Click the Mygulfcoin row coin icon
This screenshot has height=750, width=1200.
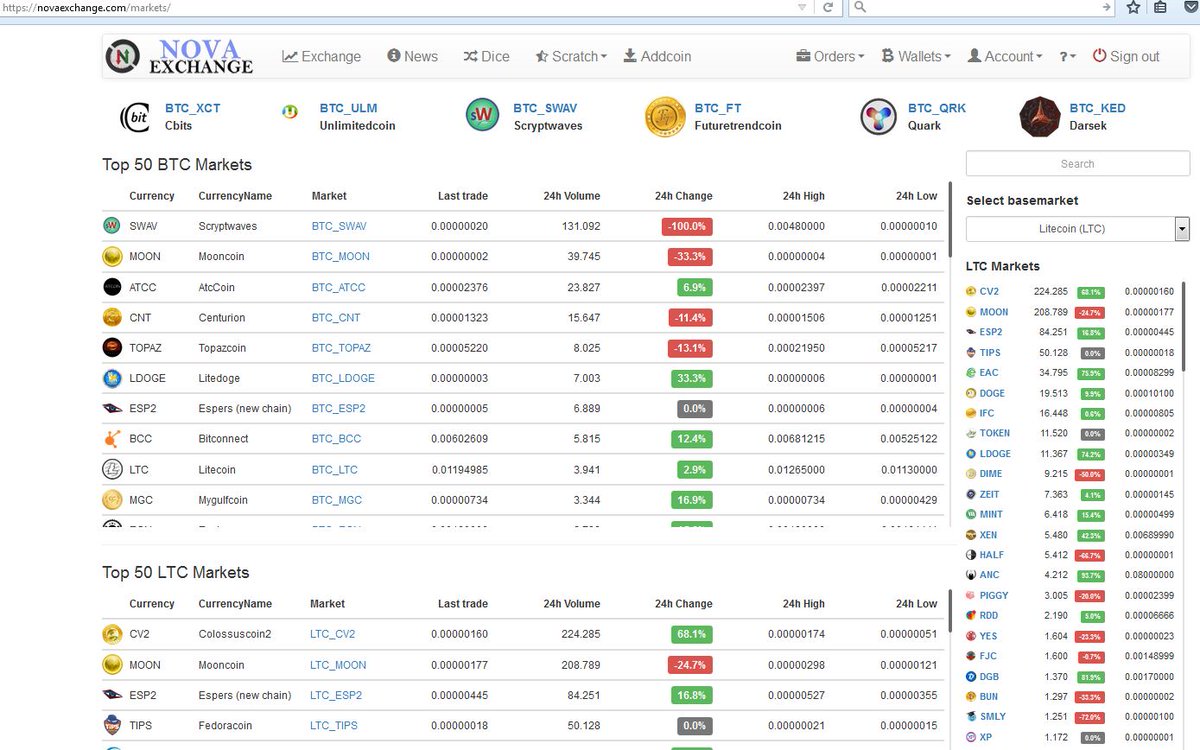click(112, 500)
